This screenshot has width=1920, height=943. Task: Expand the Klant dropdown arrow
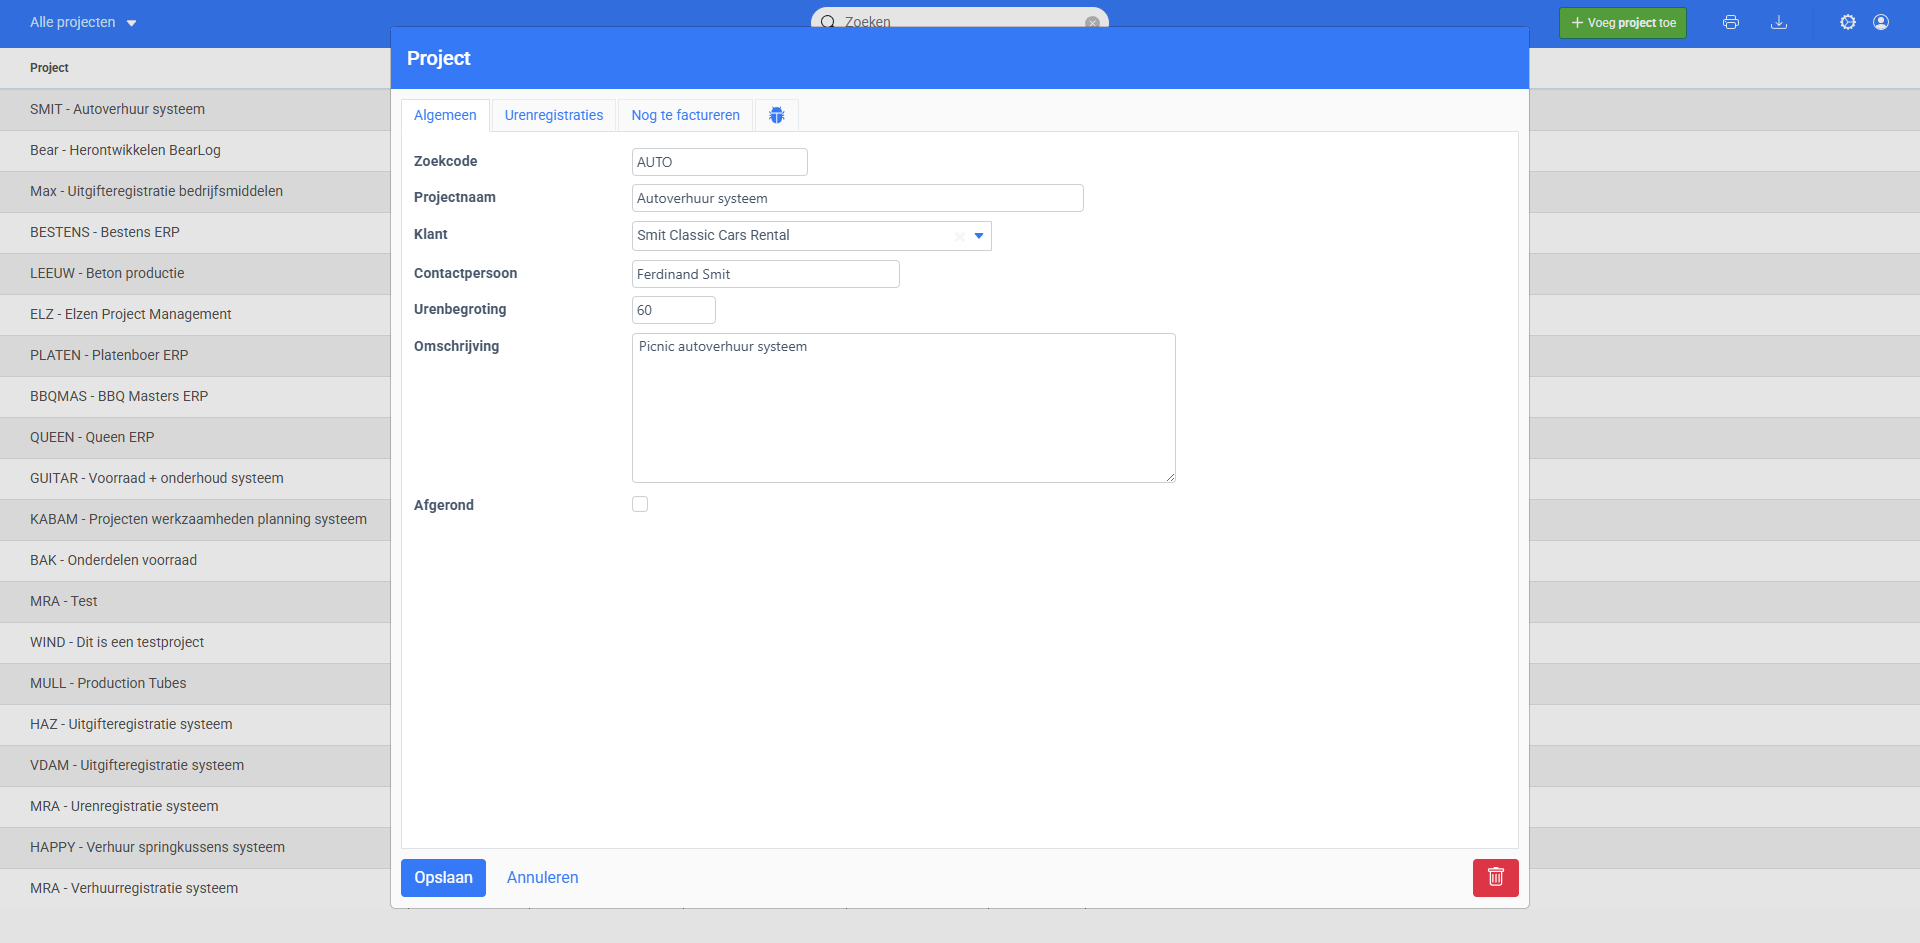(x=979, y=236)
